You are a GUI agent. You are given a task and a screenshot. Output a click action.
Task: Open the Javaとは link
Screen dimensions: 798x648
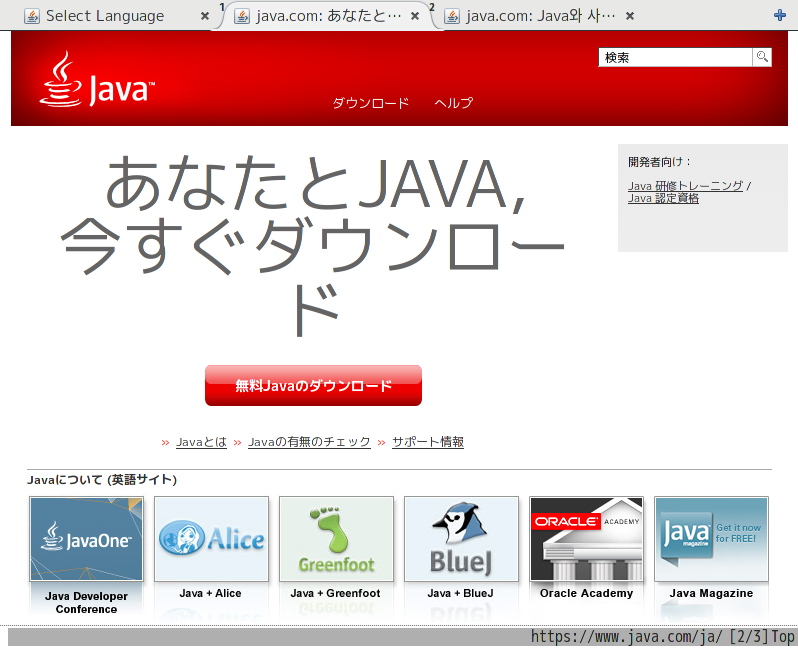pos(202,442)
